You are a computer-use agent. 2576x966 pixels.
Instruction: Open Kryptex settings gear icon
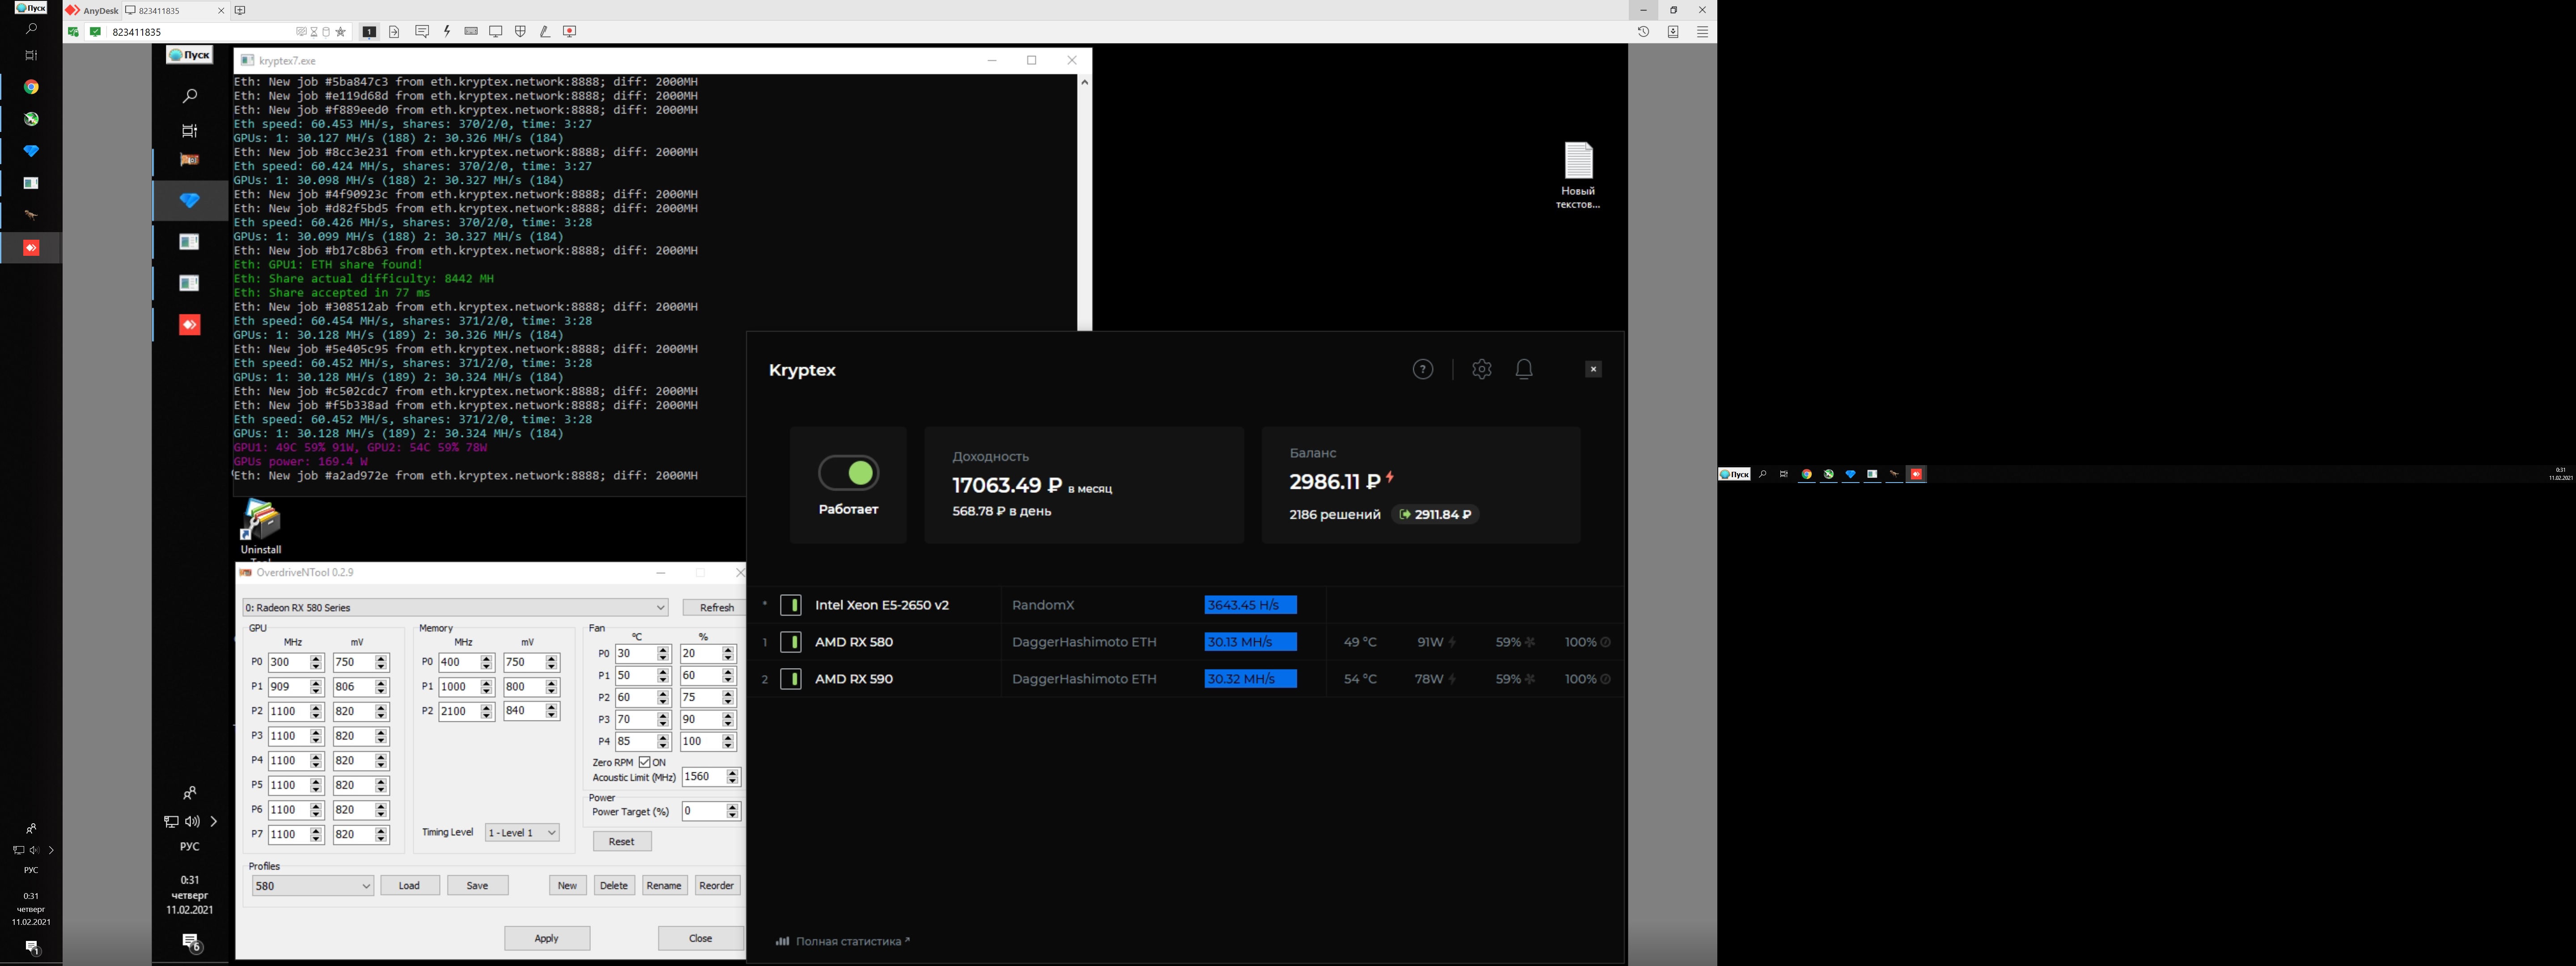(1482, 369)
